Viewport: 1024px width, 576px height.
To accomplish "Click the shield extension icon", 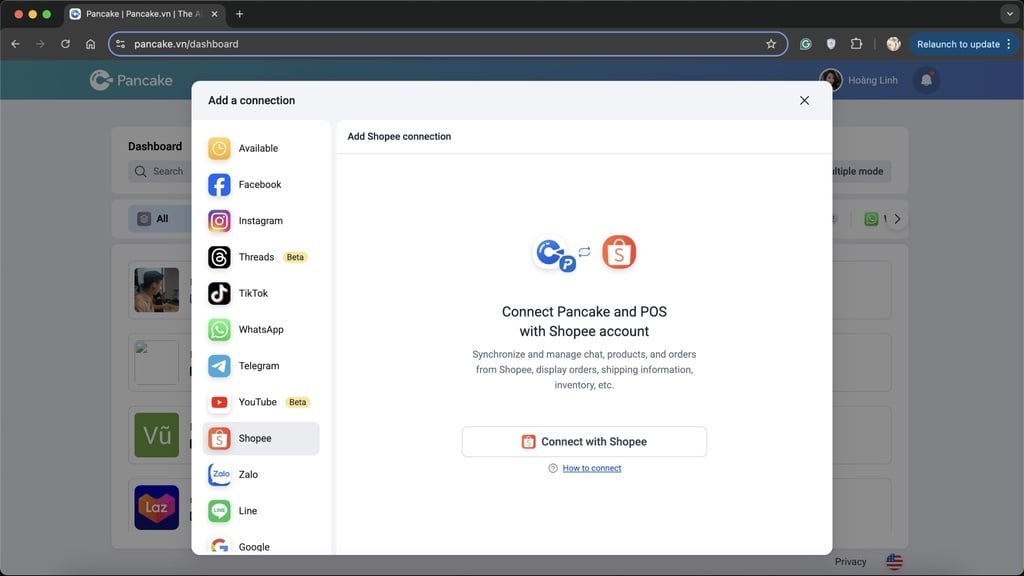I will [x=831, y=44].
